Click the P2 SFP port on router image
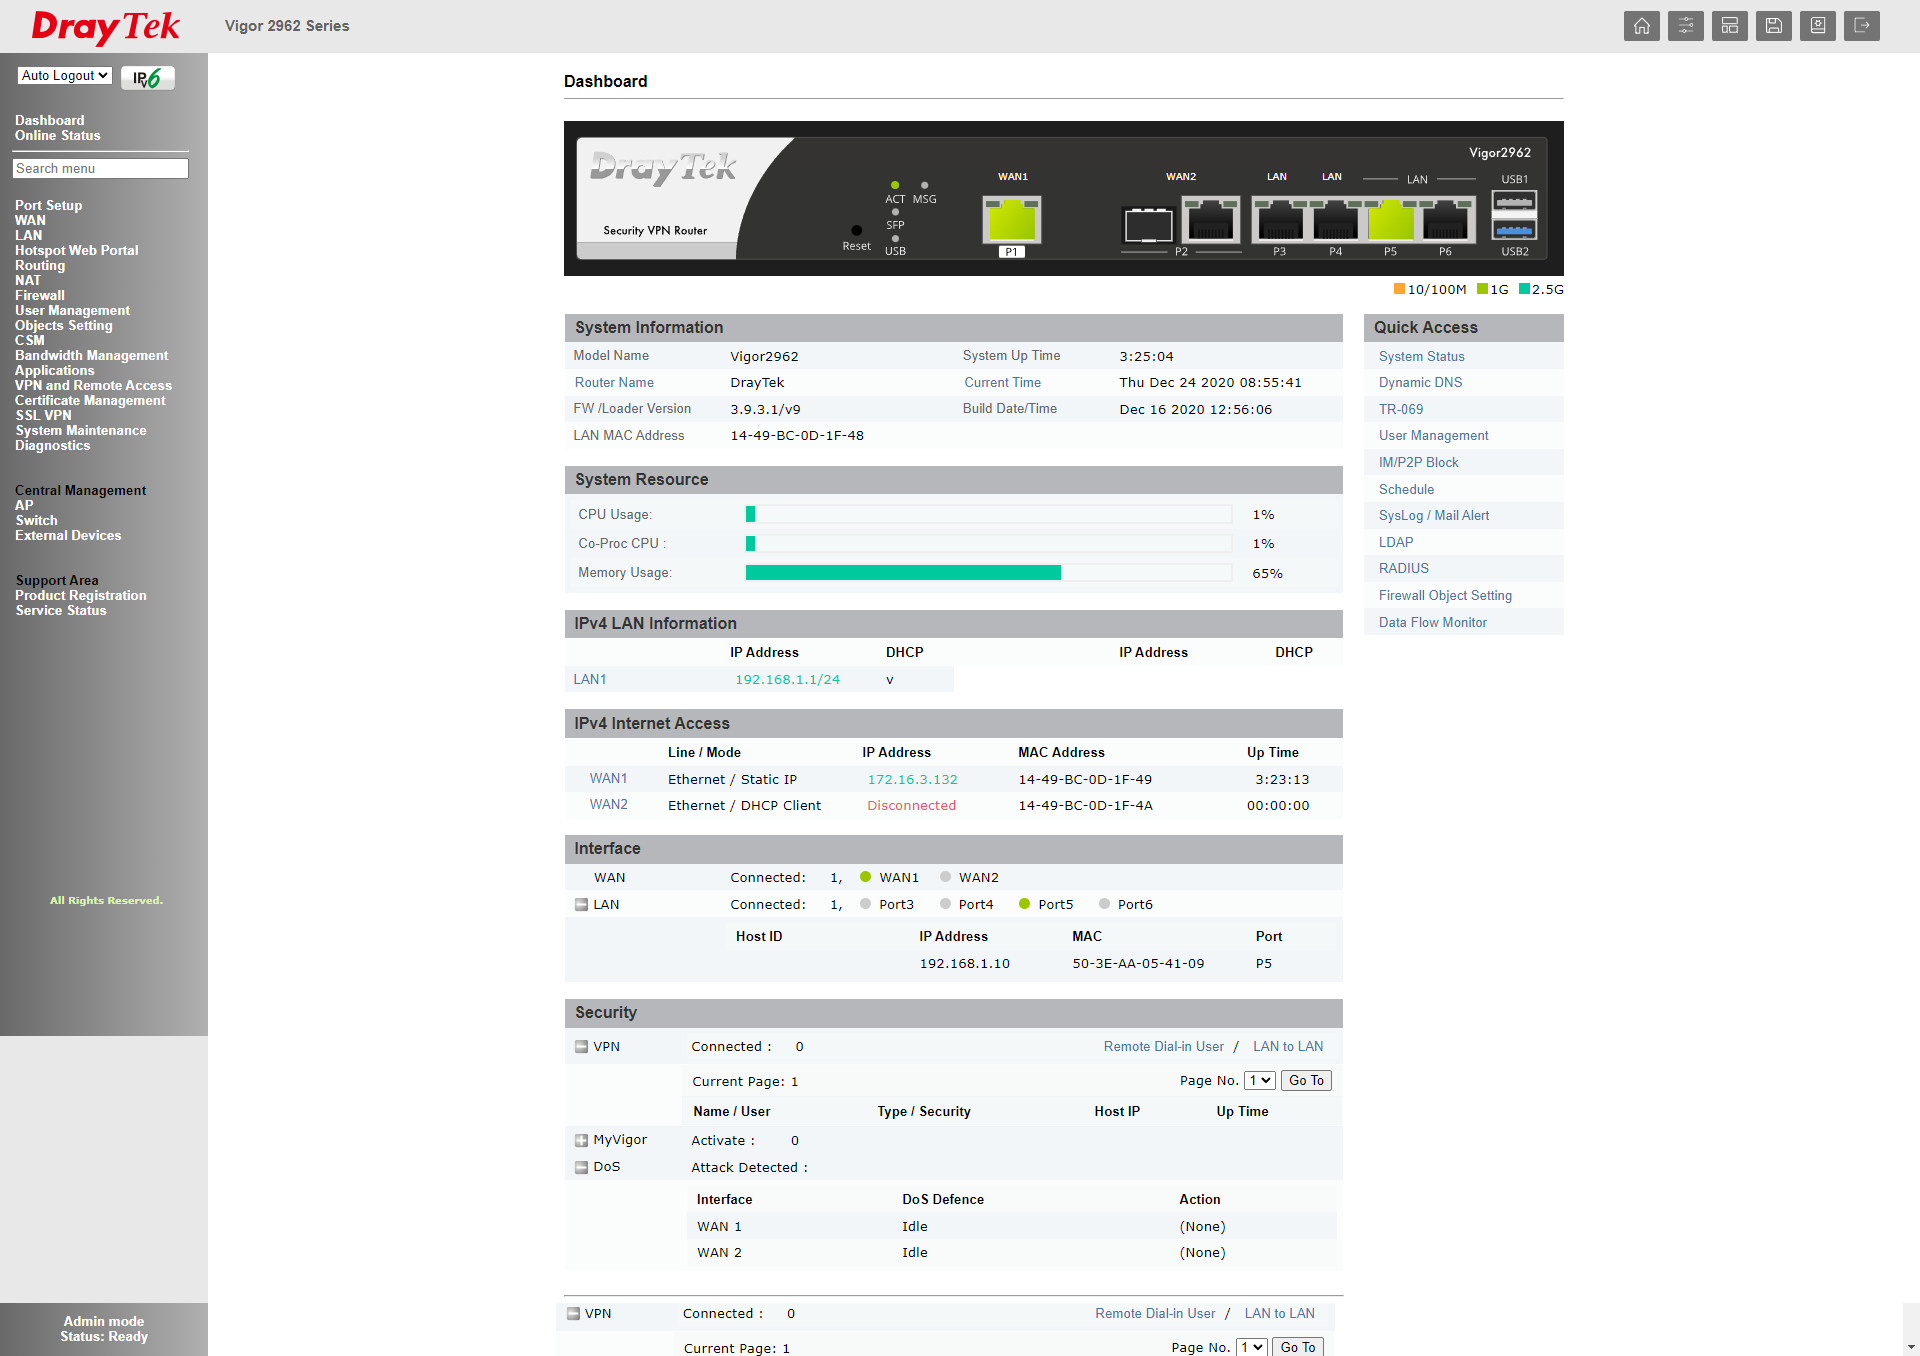Image resolution: width=1920 pixels, height=1356 pixels. click(x=1148, y=224)
